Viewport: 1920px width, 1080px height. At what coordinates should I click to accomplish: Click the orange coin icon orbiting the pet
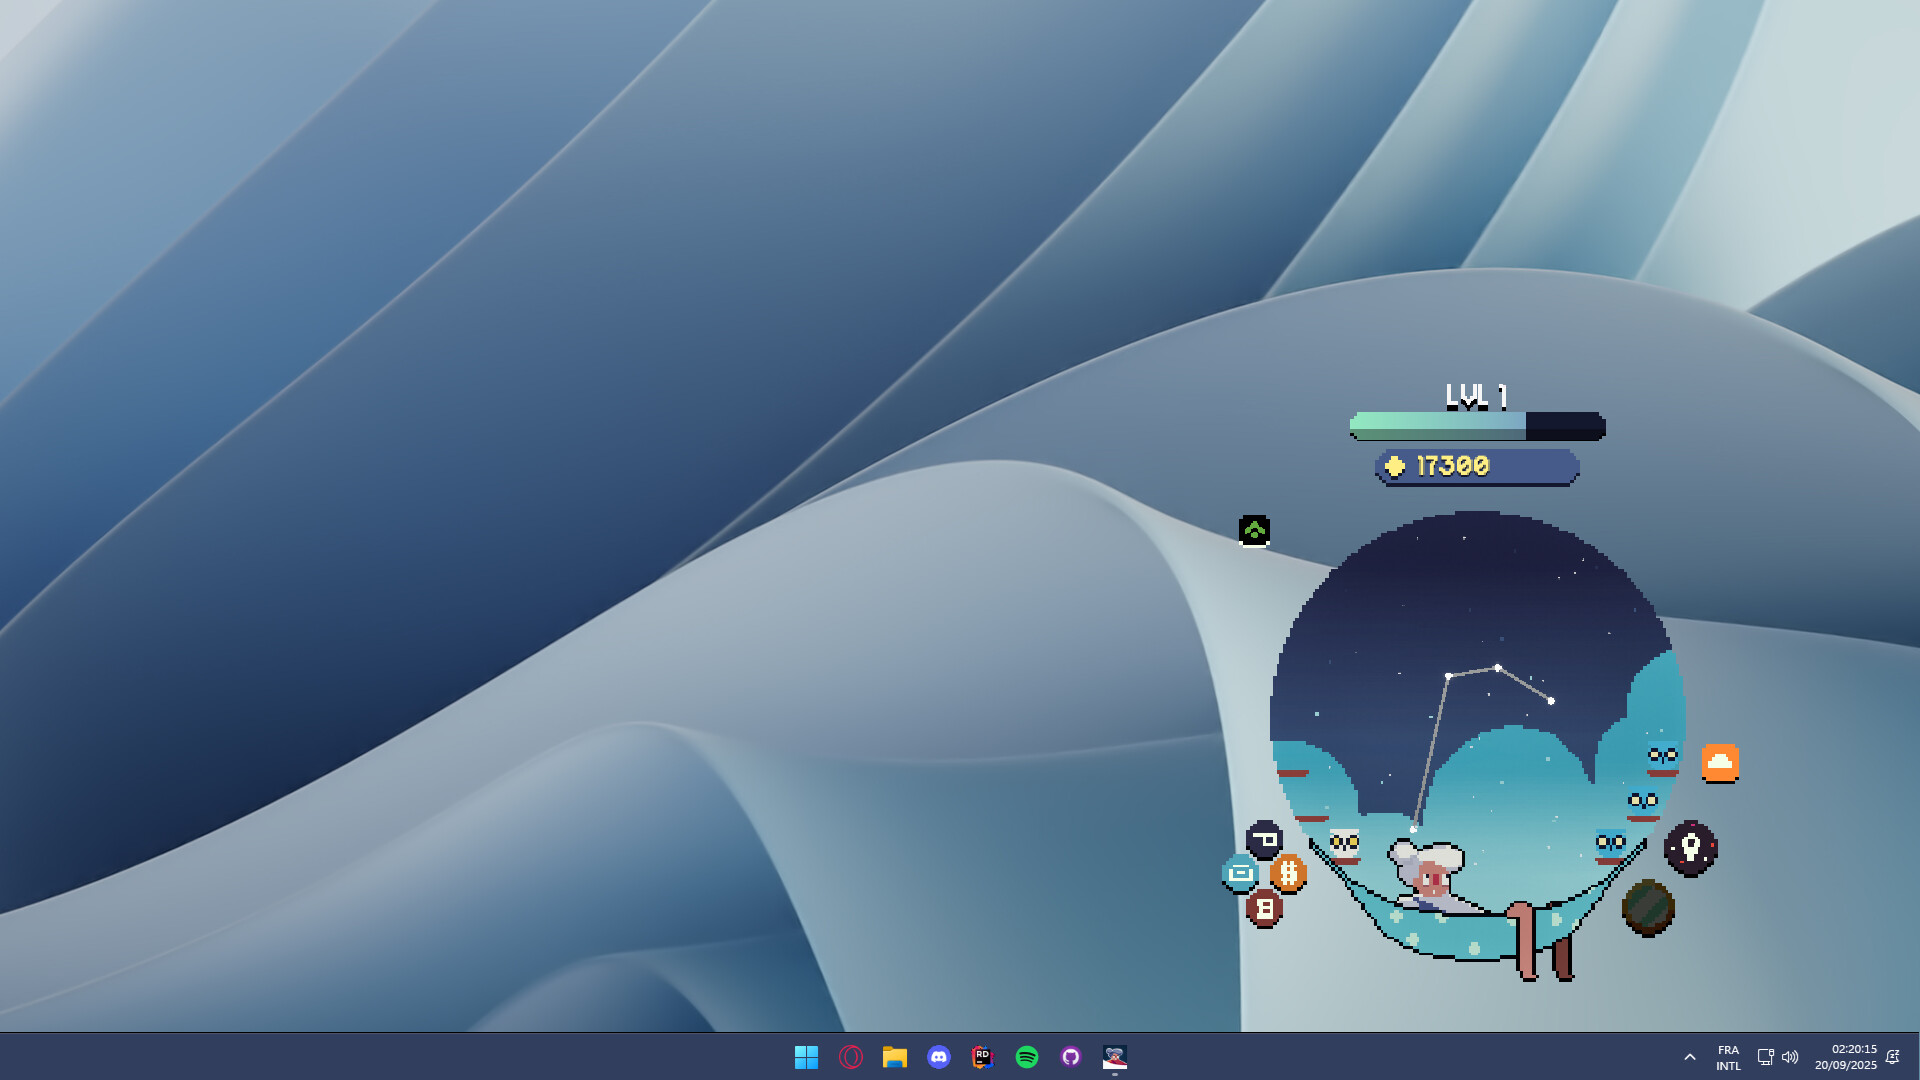click(1289, 873)
